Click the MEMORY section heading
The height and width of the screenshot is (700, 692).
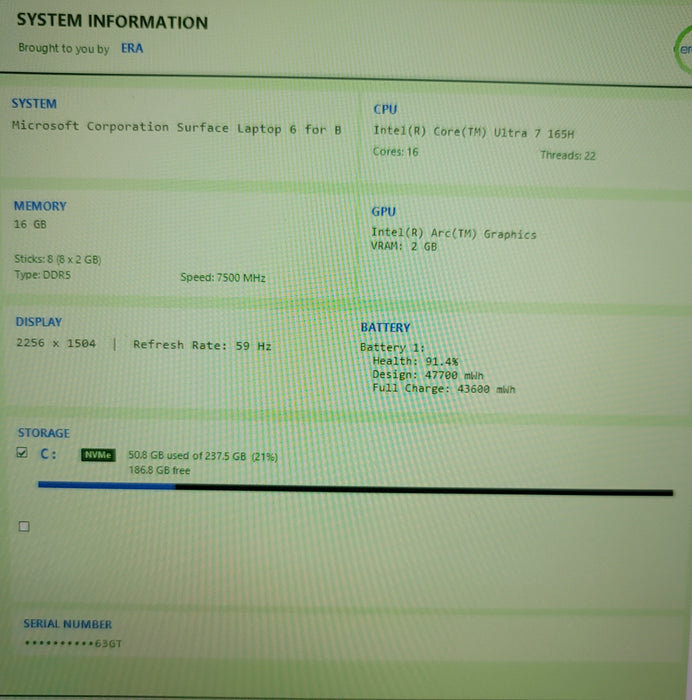pos(40,206)
